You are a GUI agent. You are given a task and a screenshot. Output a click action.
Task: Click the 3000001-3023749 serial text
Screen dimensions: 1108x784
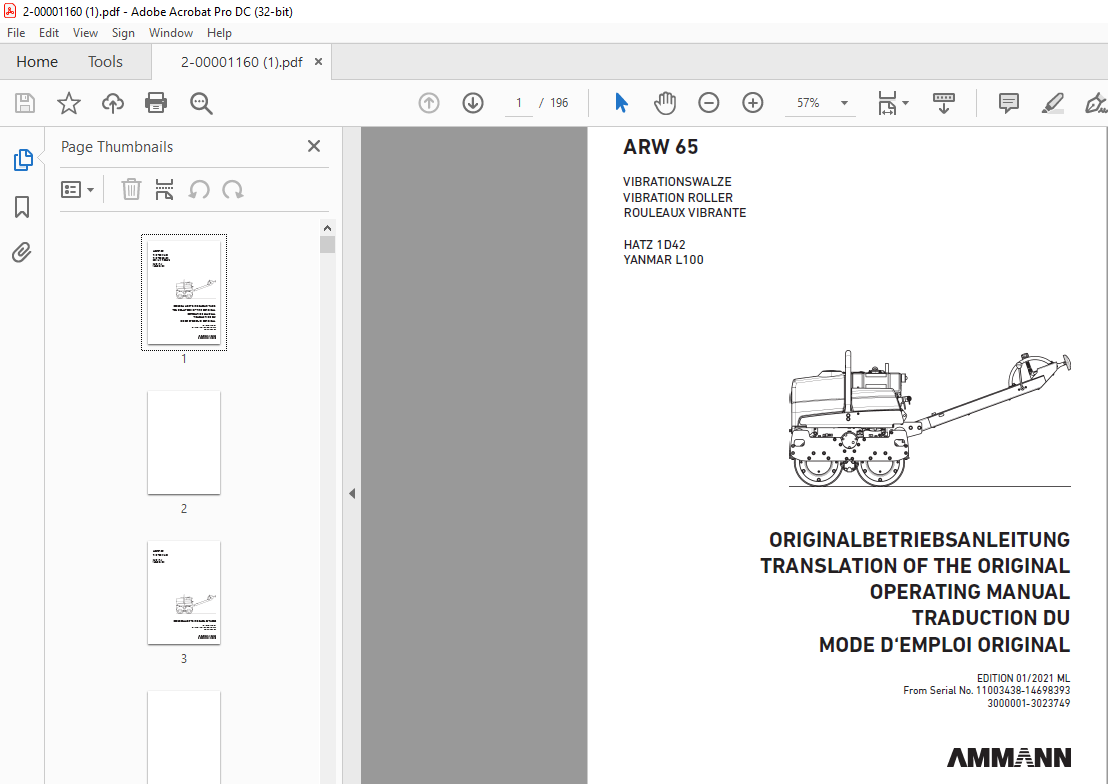(1029, 703)
